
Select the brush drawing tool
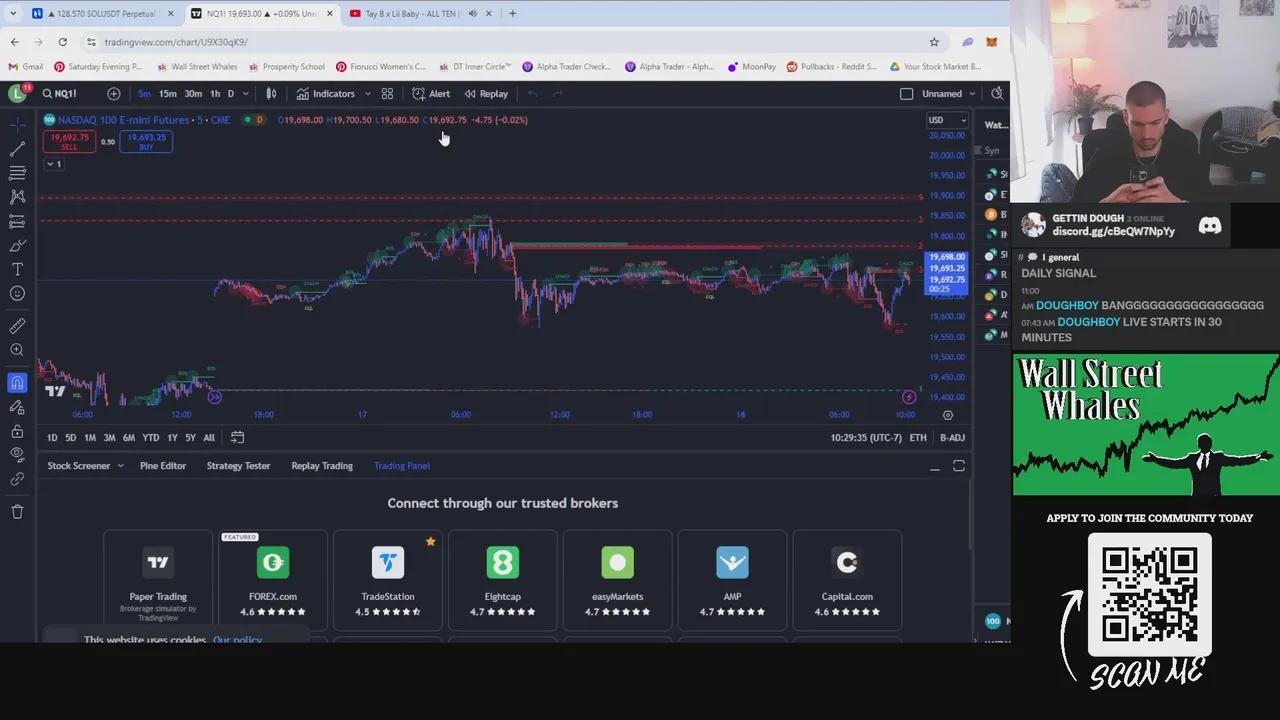click(x=17, y=245)
